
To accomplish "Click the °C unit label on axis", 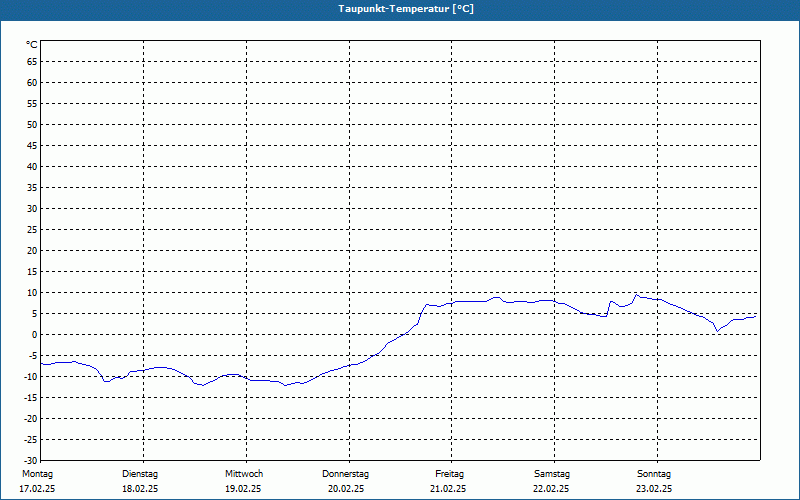I will [x=32, y=45].
